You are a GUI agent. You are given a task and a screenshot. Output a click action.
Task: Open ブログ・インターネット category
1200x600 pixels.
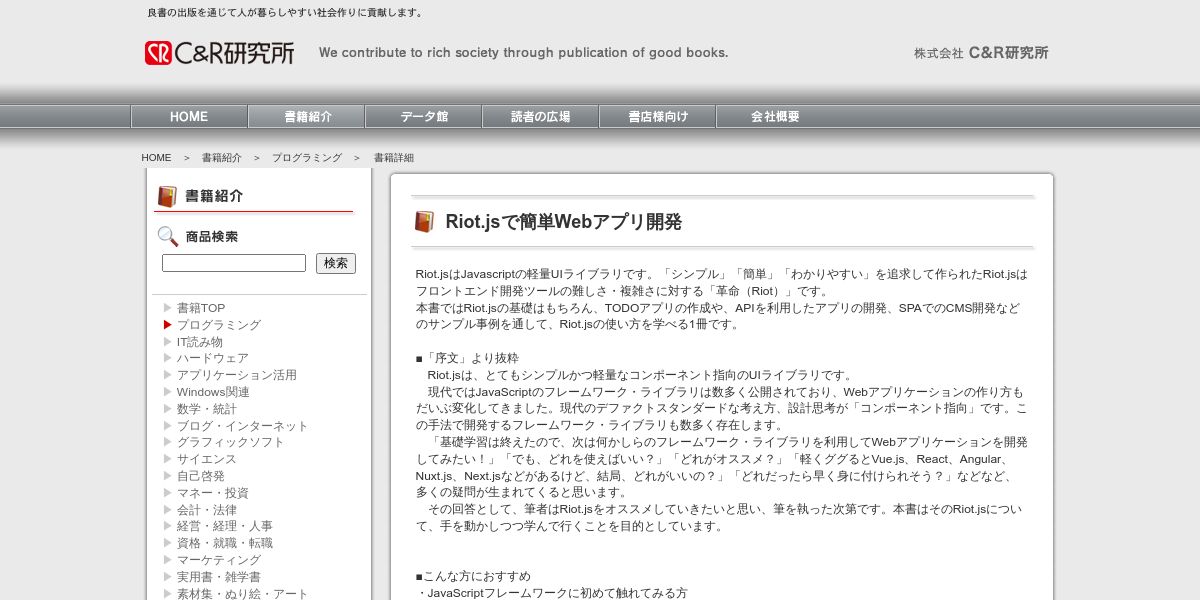coord(243,426)
